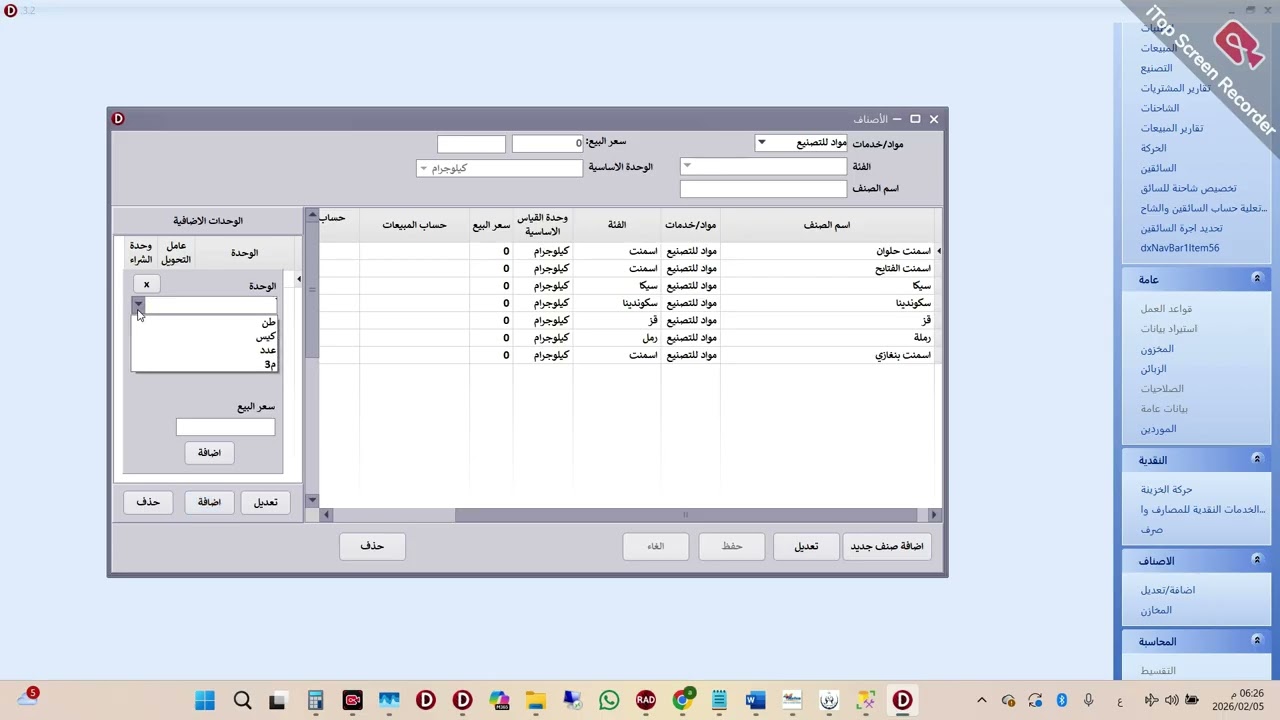Select row اسمنت حلوان in grid
This screenshot has width=1280, height=720.
(x=625, y=251)
